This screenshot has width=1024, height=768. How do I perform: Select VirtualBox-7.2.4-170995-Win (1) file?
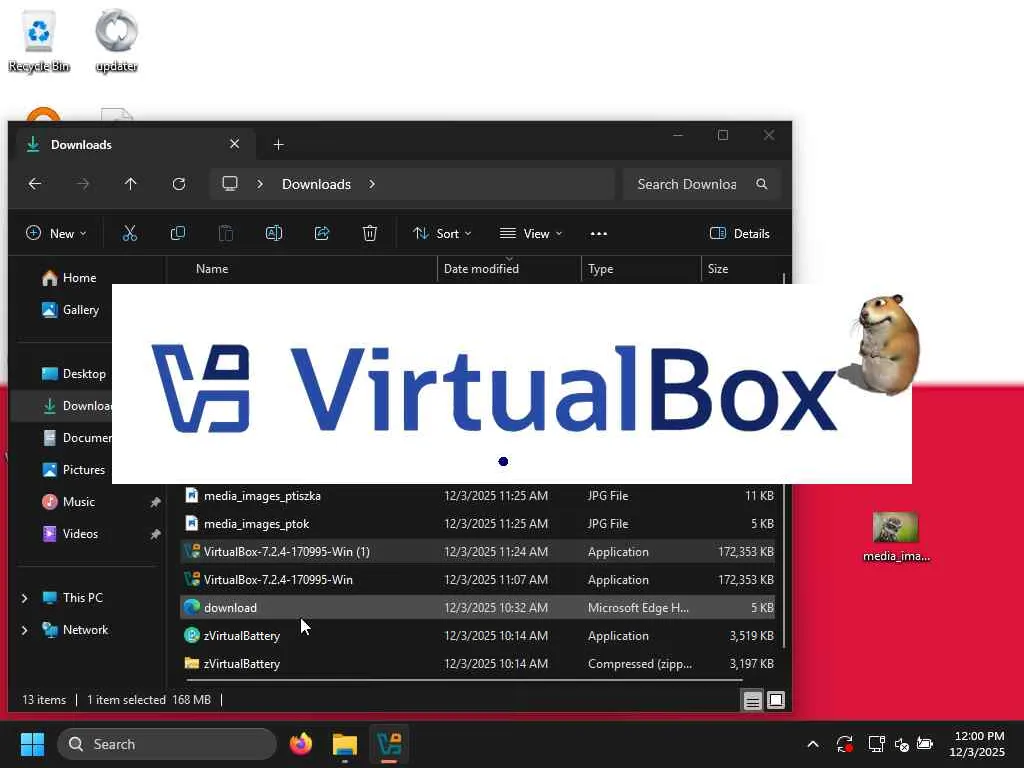(x=477, y=552)
